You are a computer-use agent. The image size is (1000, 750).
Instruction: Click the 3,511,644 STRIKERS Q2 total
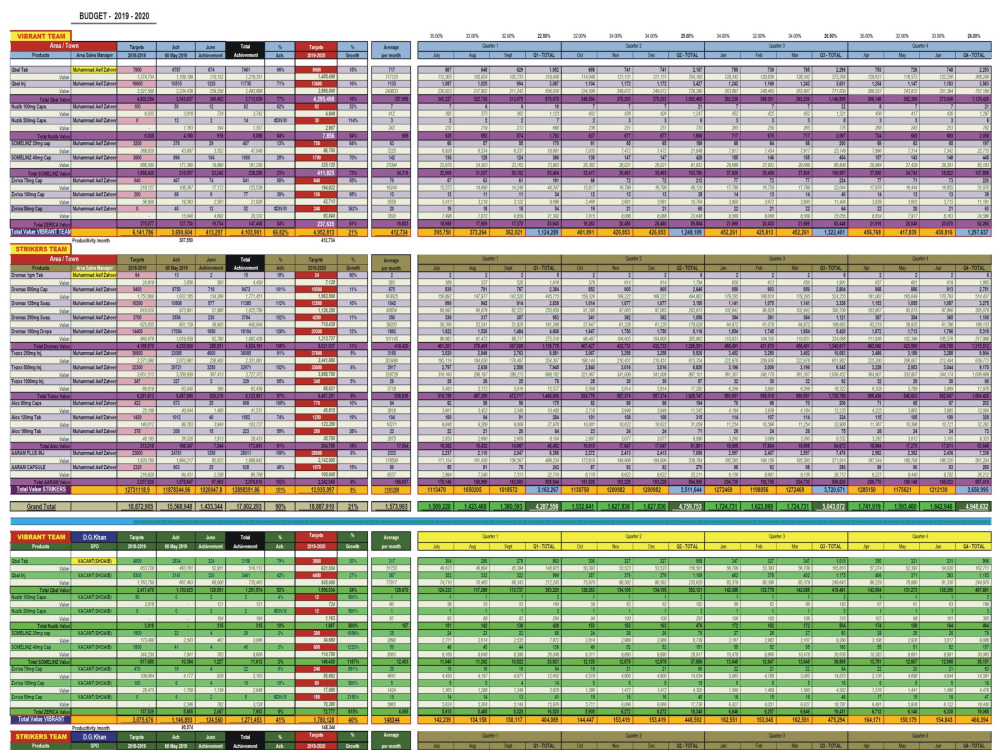tap(686, 490)
